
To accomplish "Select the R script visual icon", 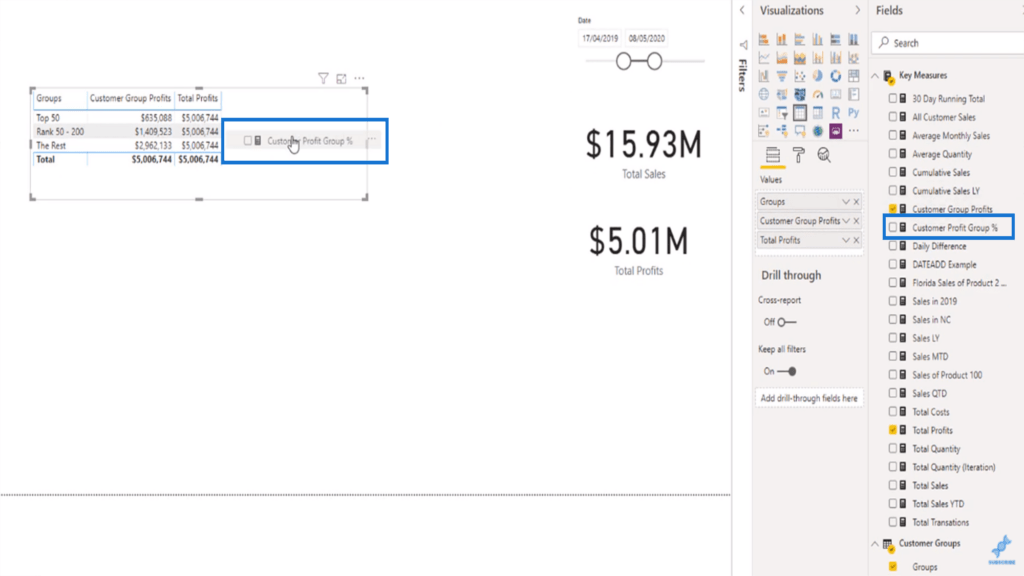I will 836,112.
